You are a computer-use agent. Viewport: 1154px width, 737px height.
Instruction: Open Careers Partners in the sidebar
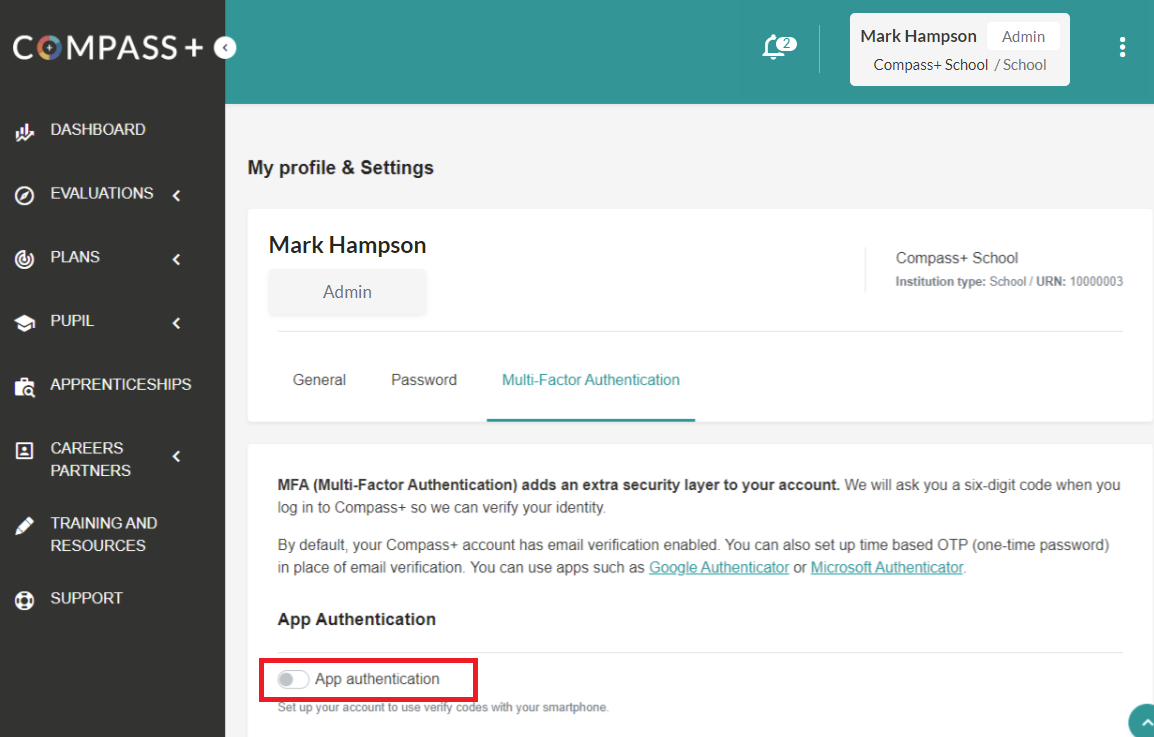pos(91,459)
